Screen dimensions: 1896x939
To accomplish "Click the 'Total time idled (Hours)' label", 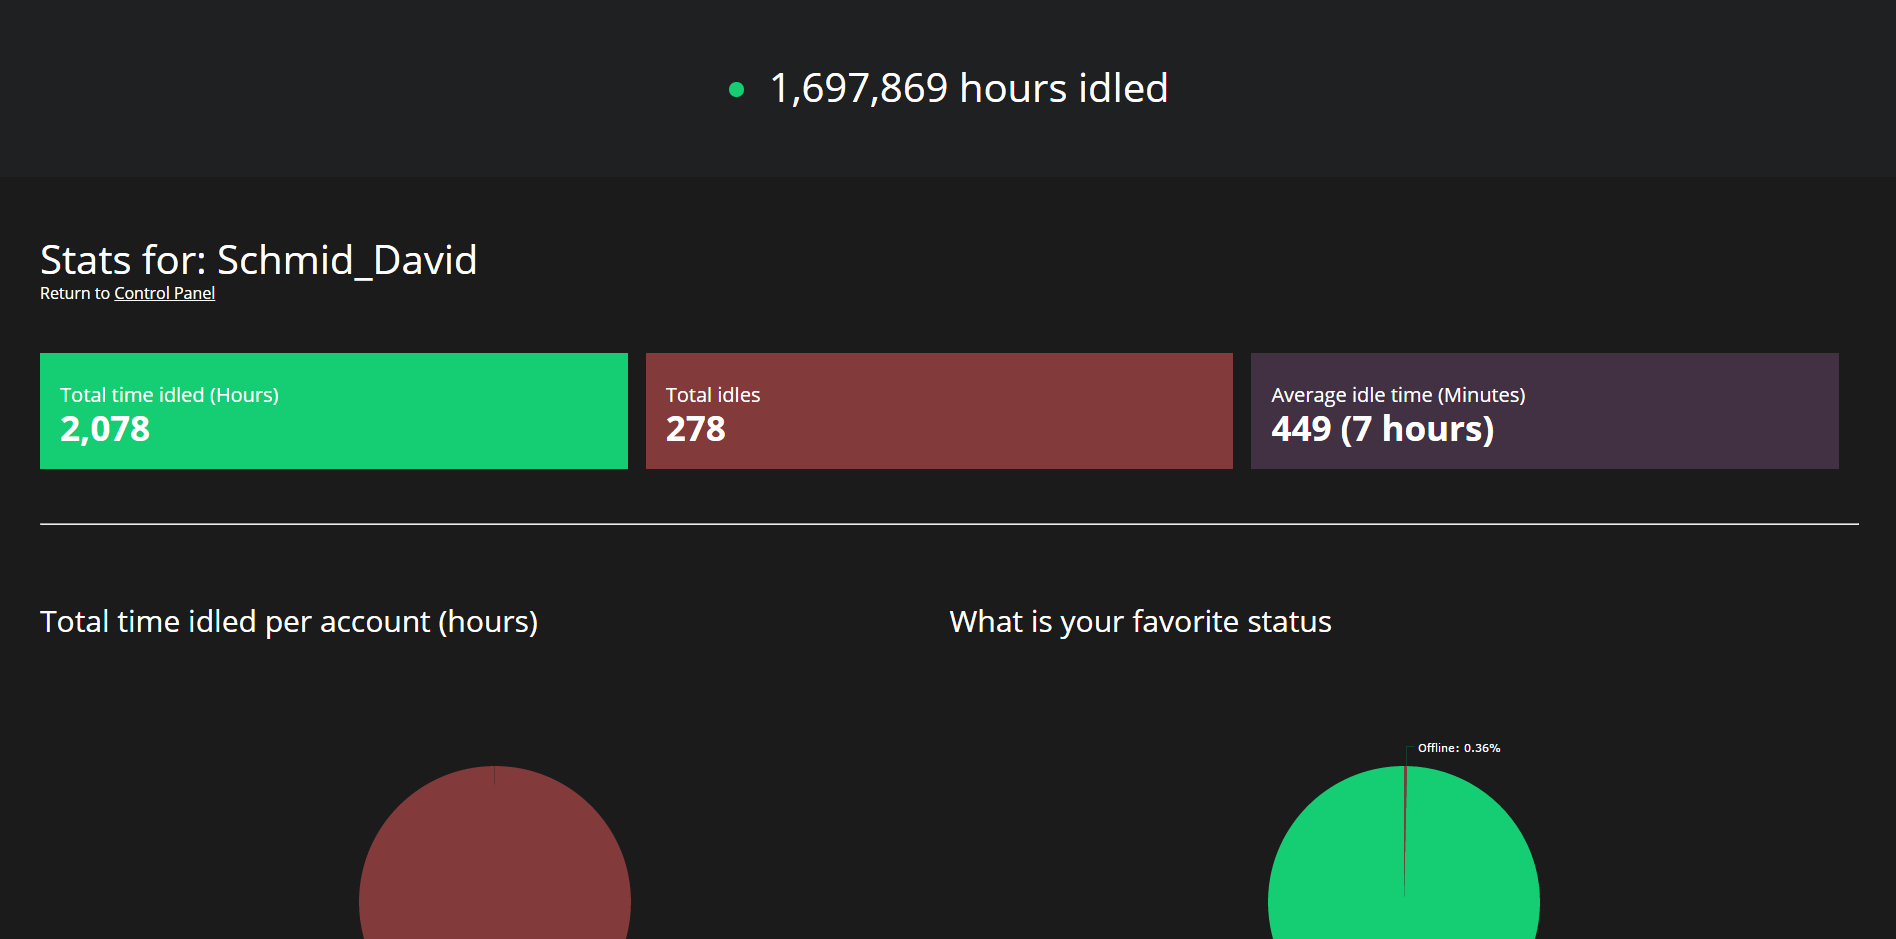I will (x=169, y=395).
